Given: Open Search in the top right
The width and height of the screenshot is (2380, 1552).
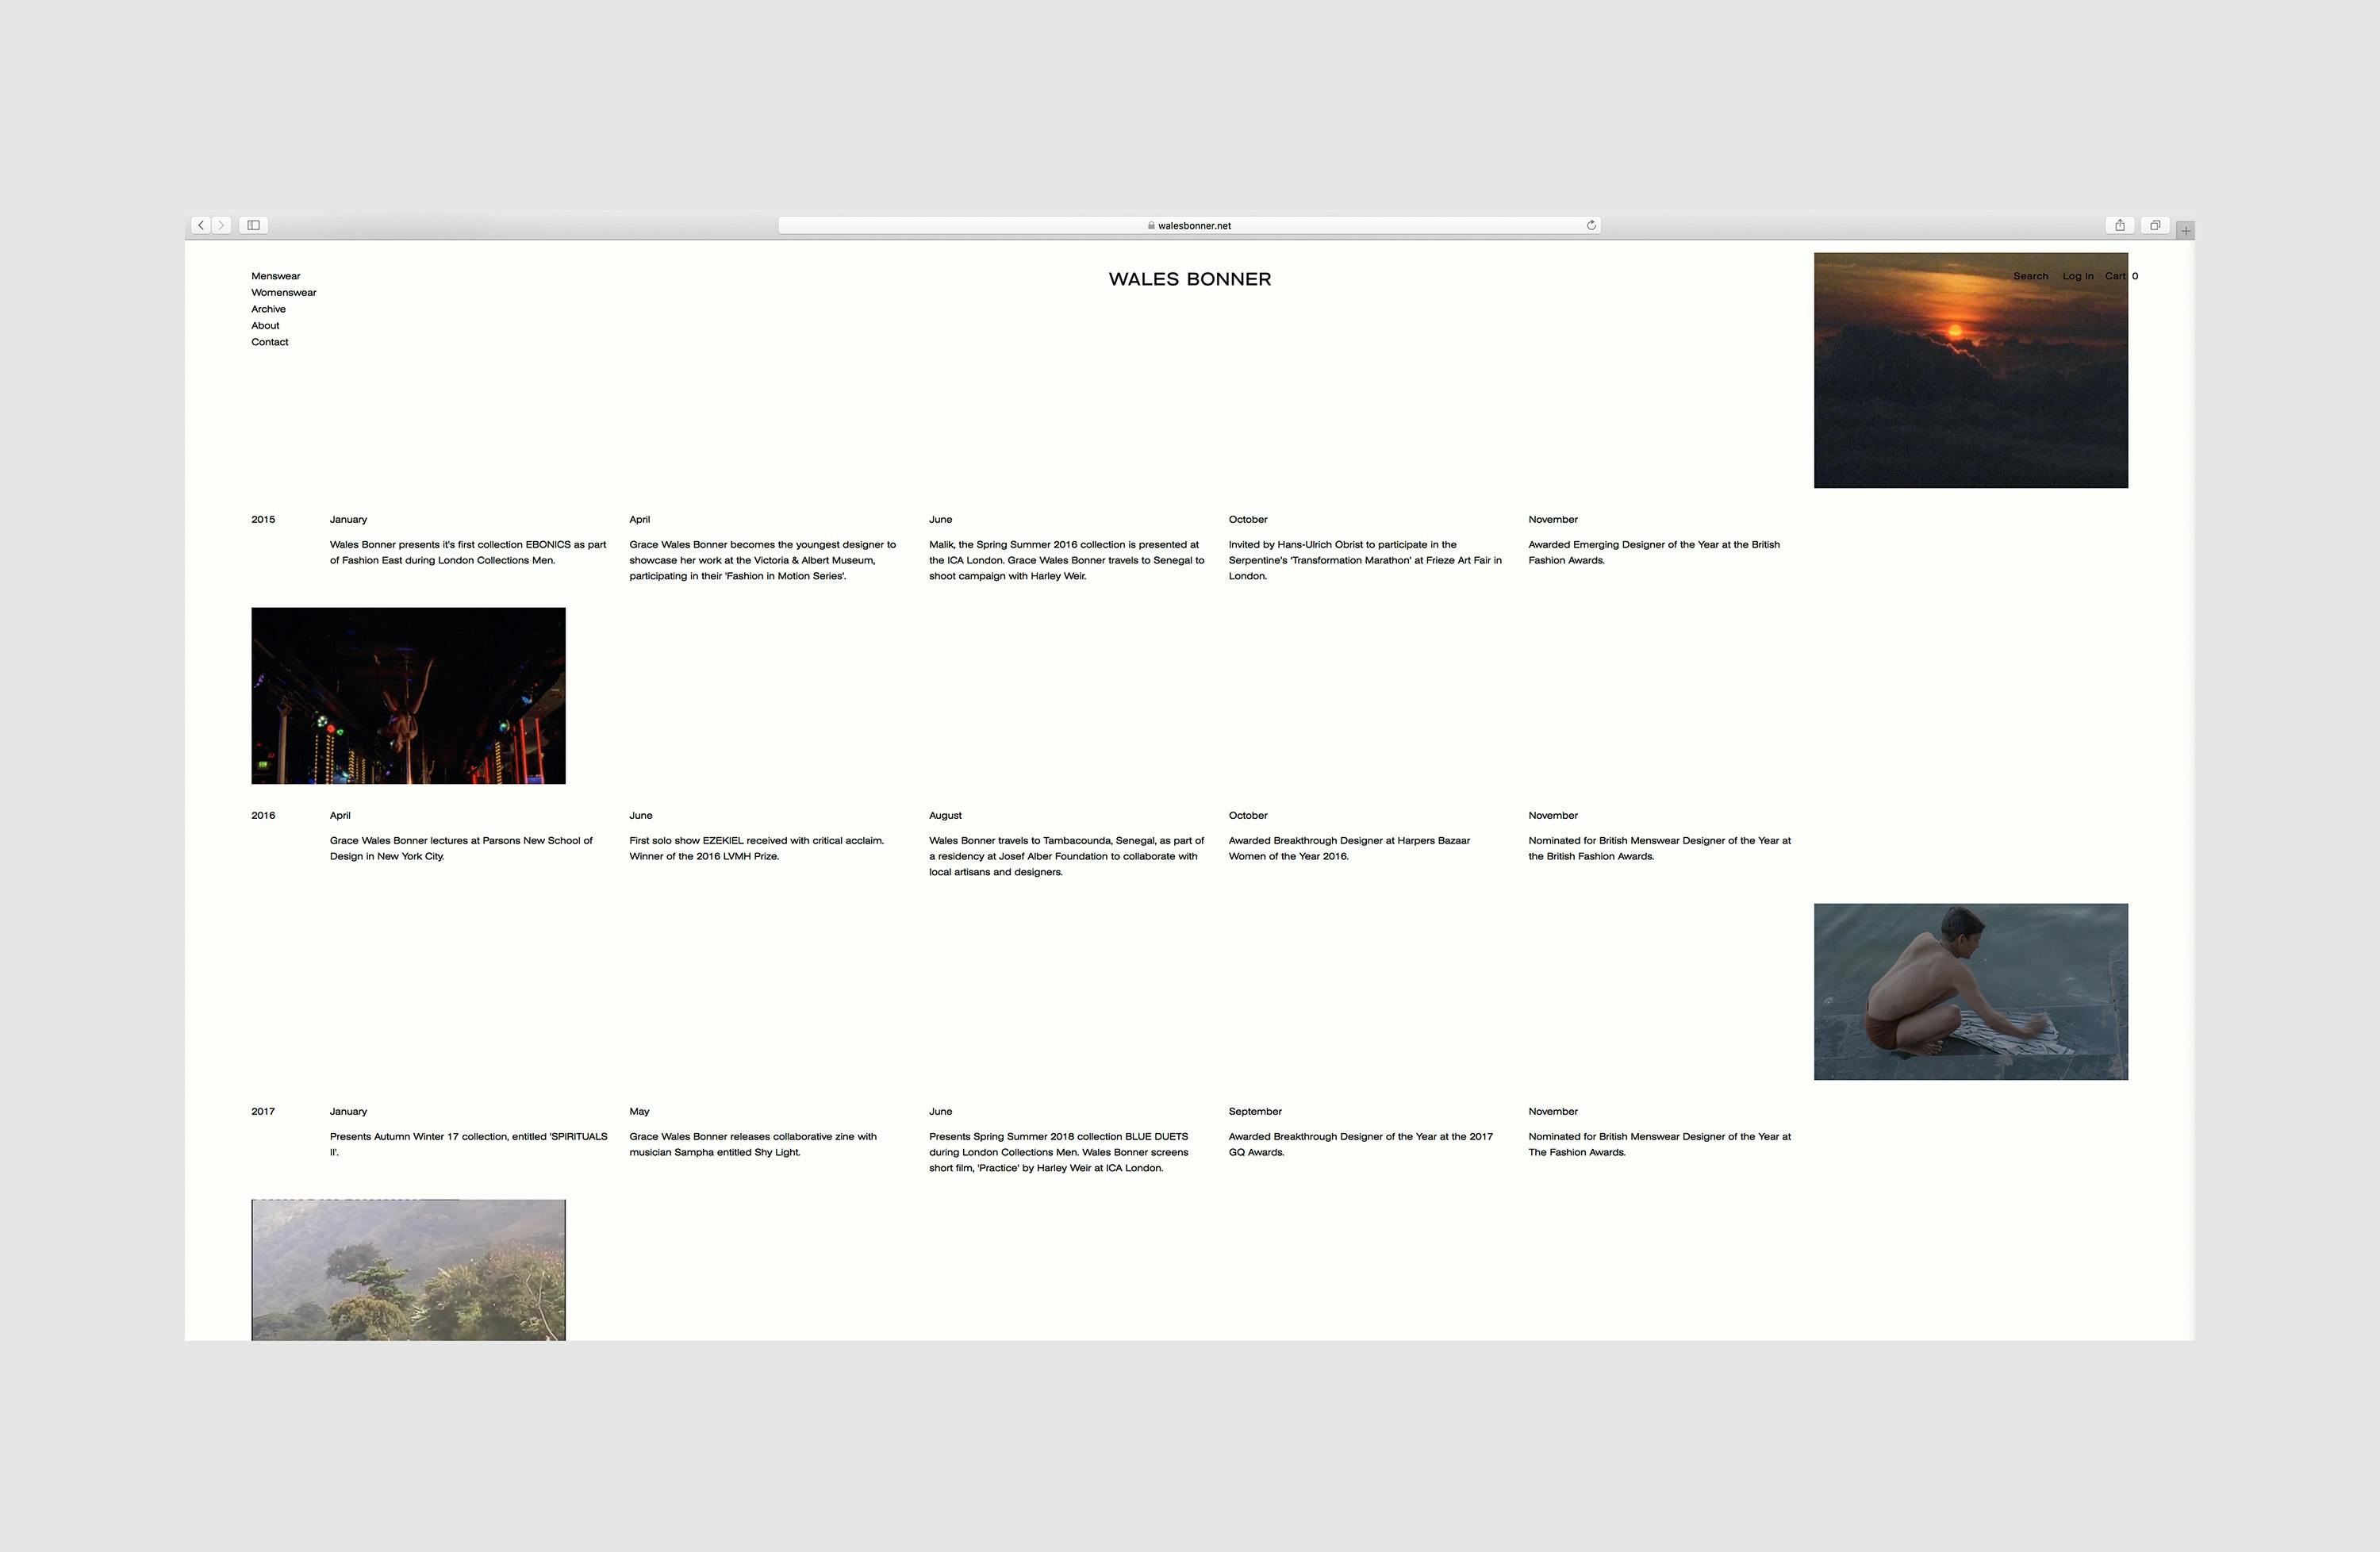Looking at the screenshot, I should (2030, 276).
